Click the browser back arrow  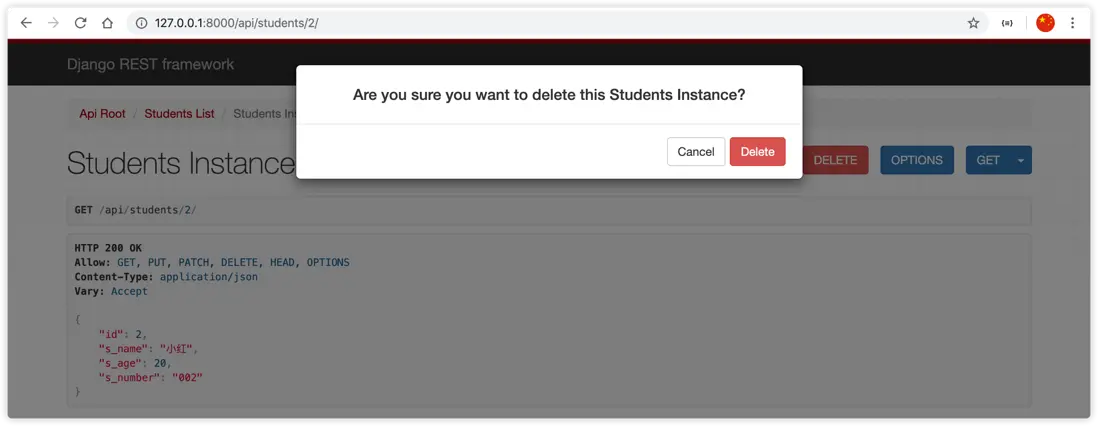(x=26, y=23)
